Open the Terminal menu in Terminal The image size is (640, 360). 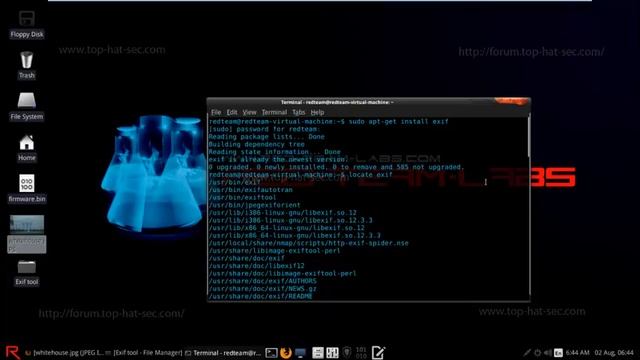coord(274,112)
